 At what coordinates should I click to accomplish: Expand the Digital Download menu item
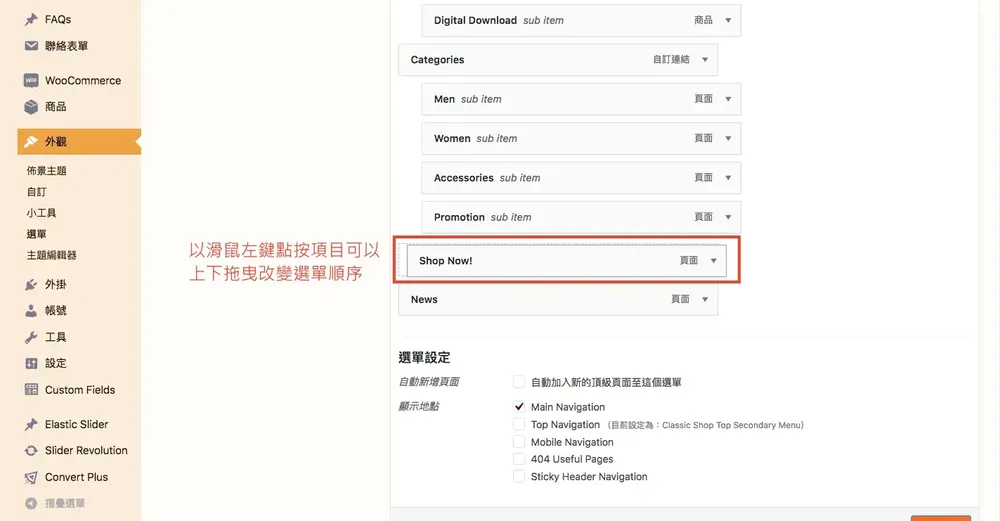[x=728, y=20]
